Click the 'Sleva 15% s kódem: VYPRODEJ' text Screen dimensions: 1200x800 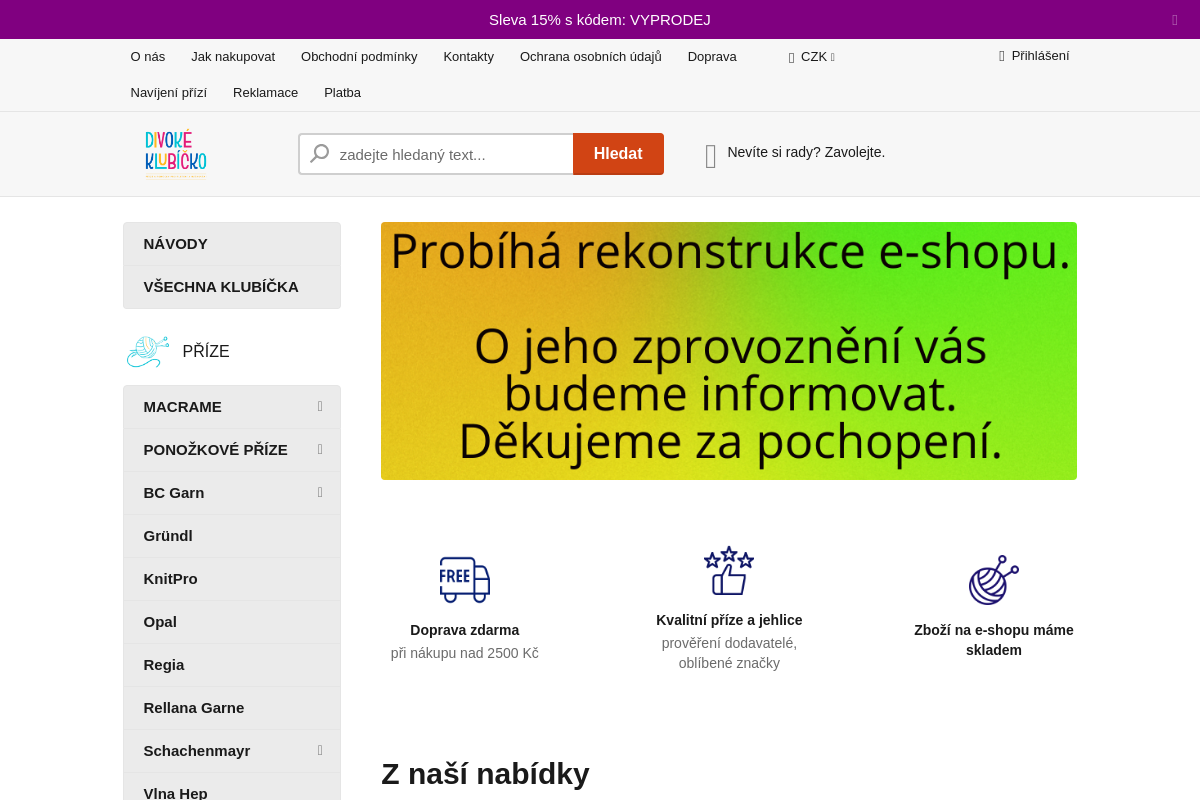[600, 20]
